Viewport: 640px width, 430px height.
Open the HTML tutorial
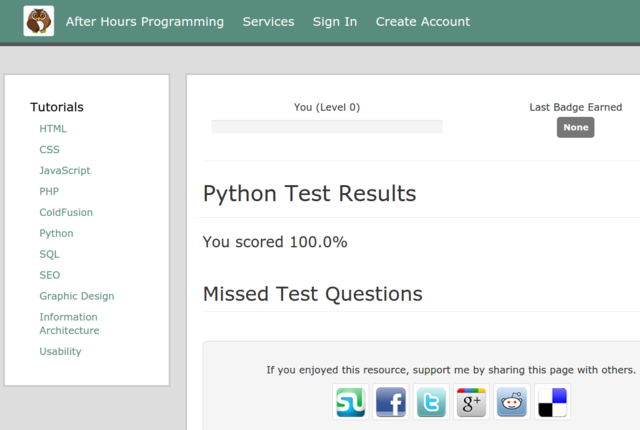pyautogui.click(x=53, y=129)
